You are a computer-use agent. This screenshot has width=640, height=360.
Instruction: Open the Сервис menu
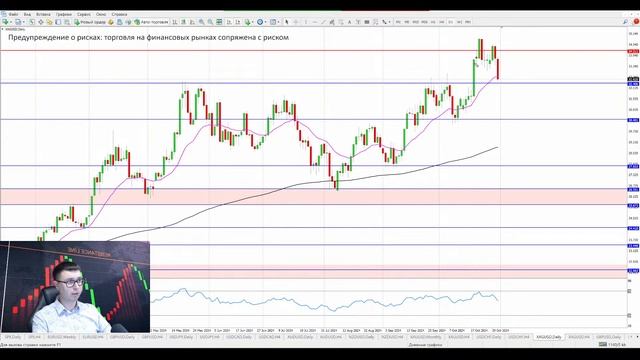click(84, 14)
